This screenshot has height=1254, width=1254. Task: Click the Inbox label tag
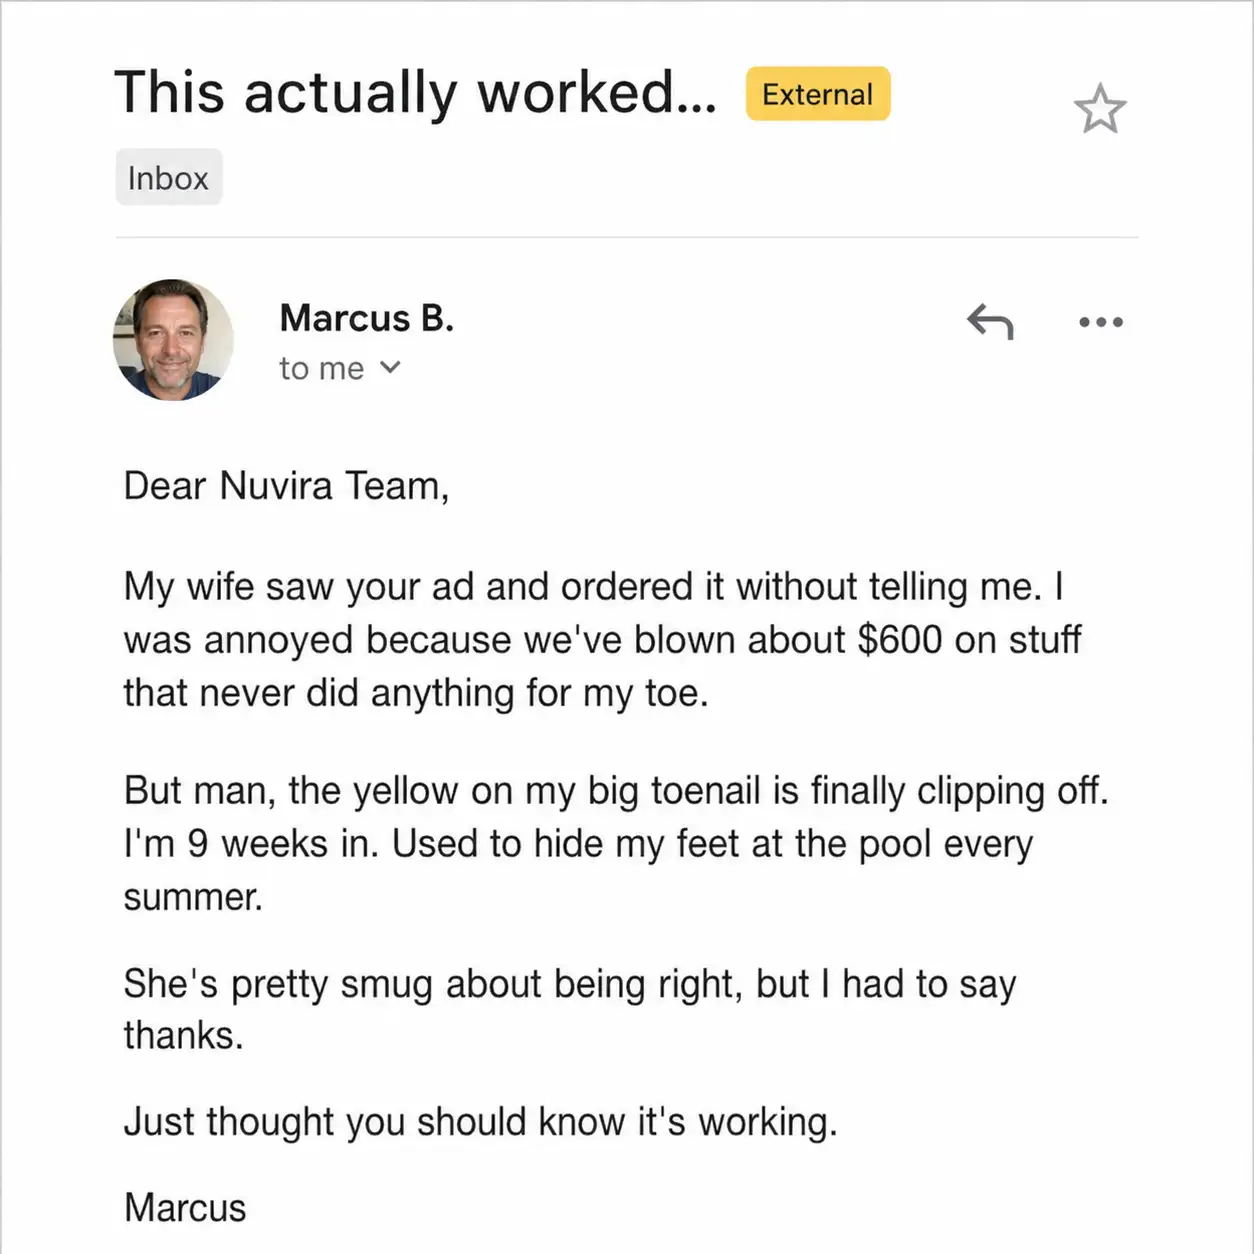168,177
